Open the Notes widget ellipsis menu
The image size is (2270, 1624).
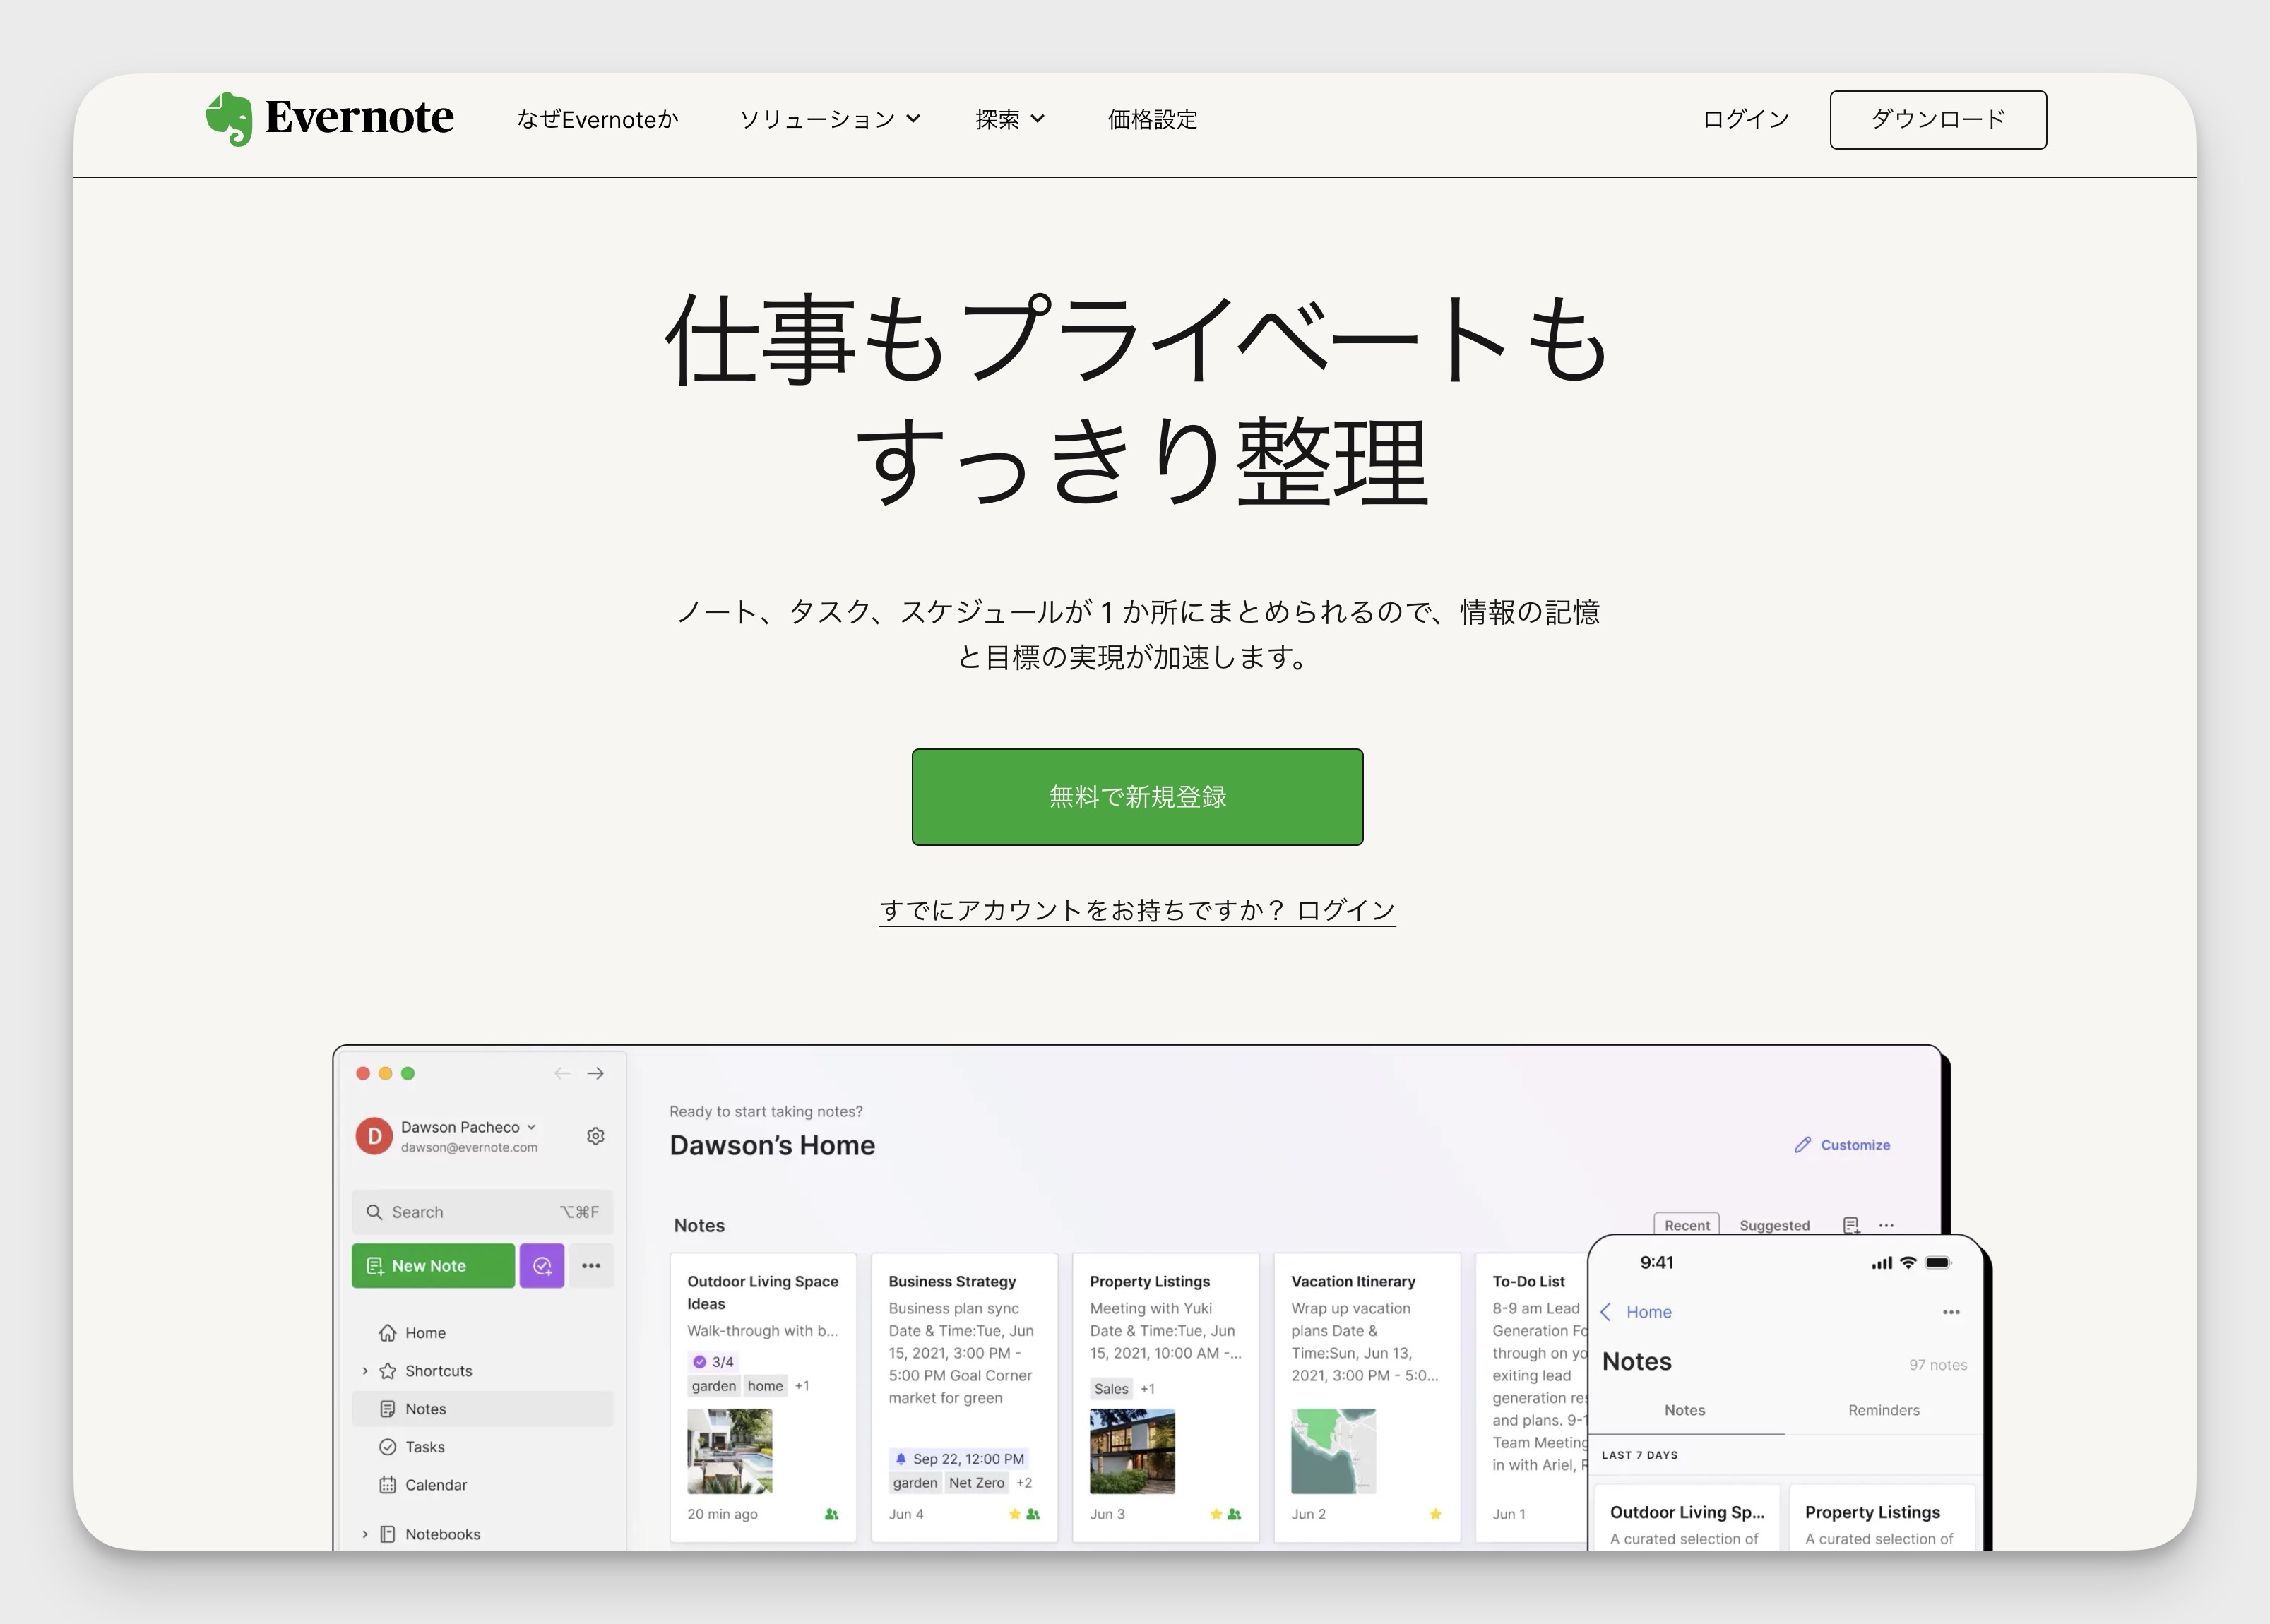(x=1886, y=1225)
